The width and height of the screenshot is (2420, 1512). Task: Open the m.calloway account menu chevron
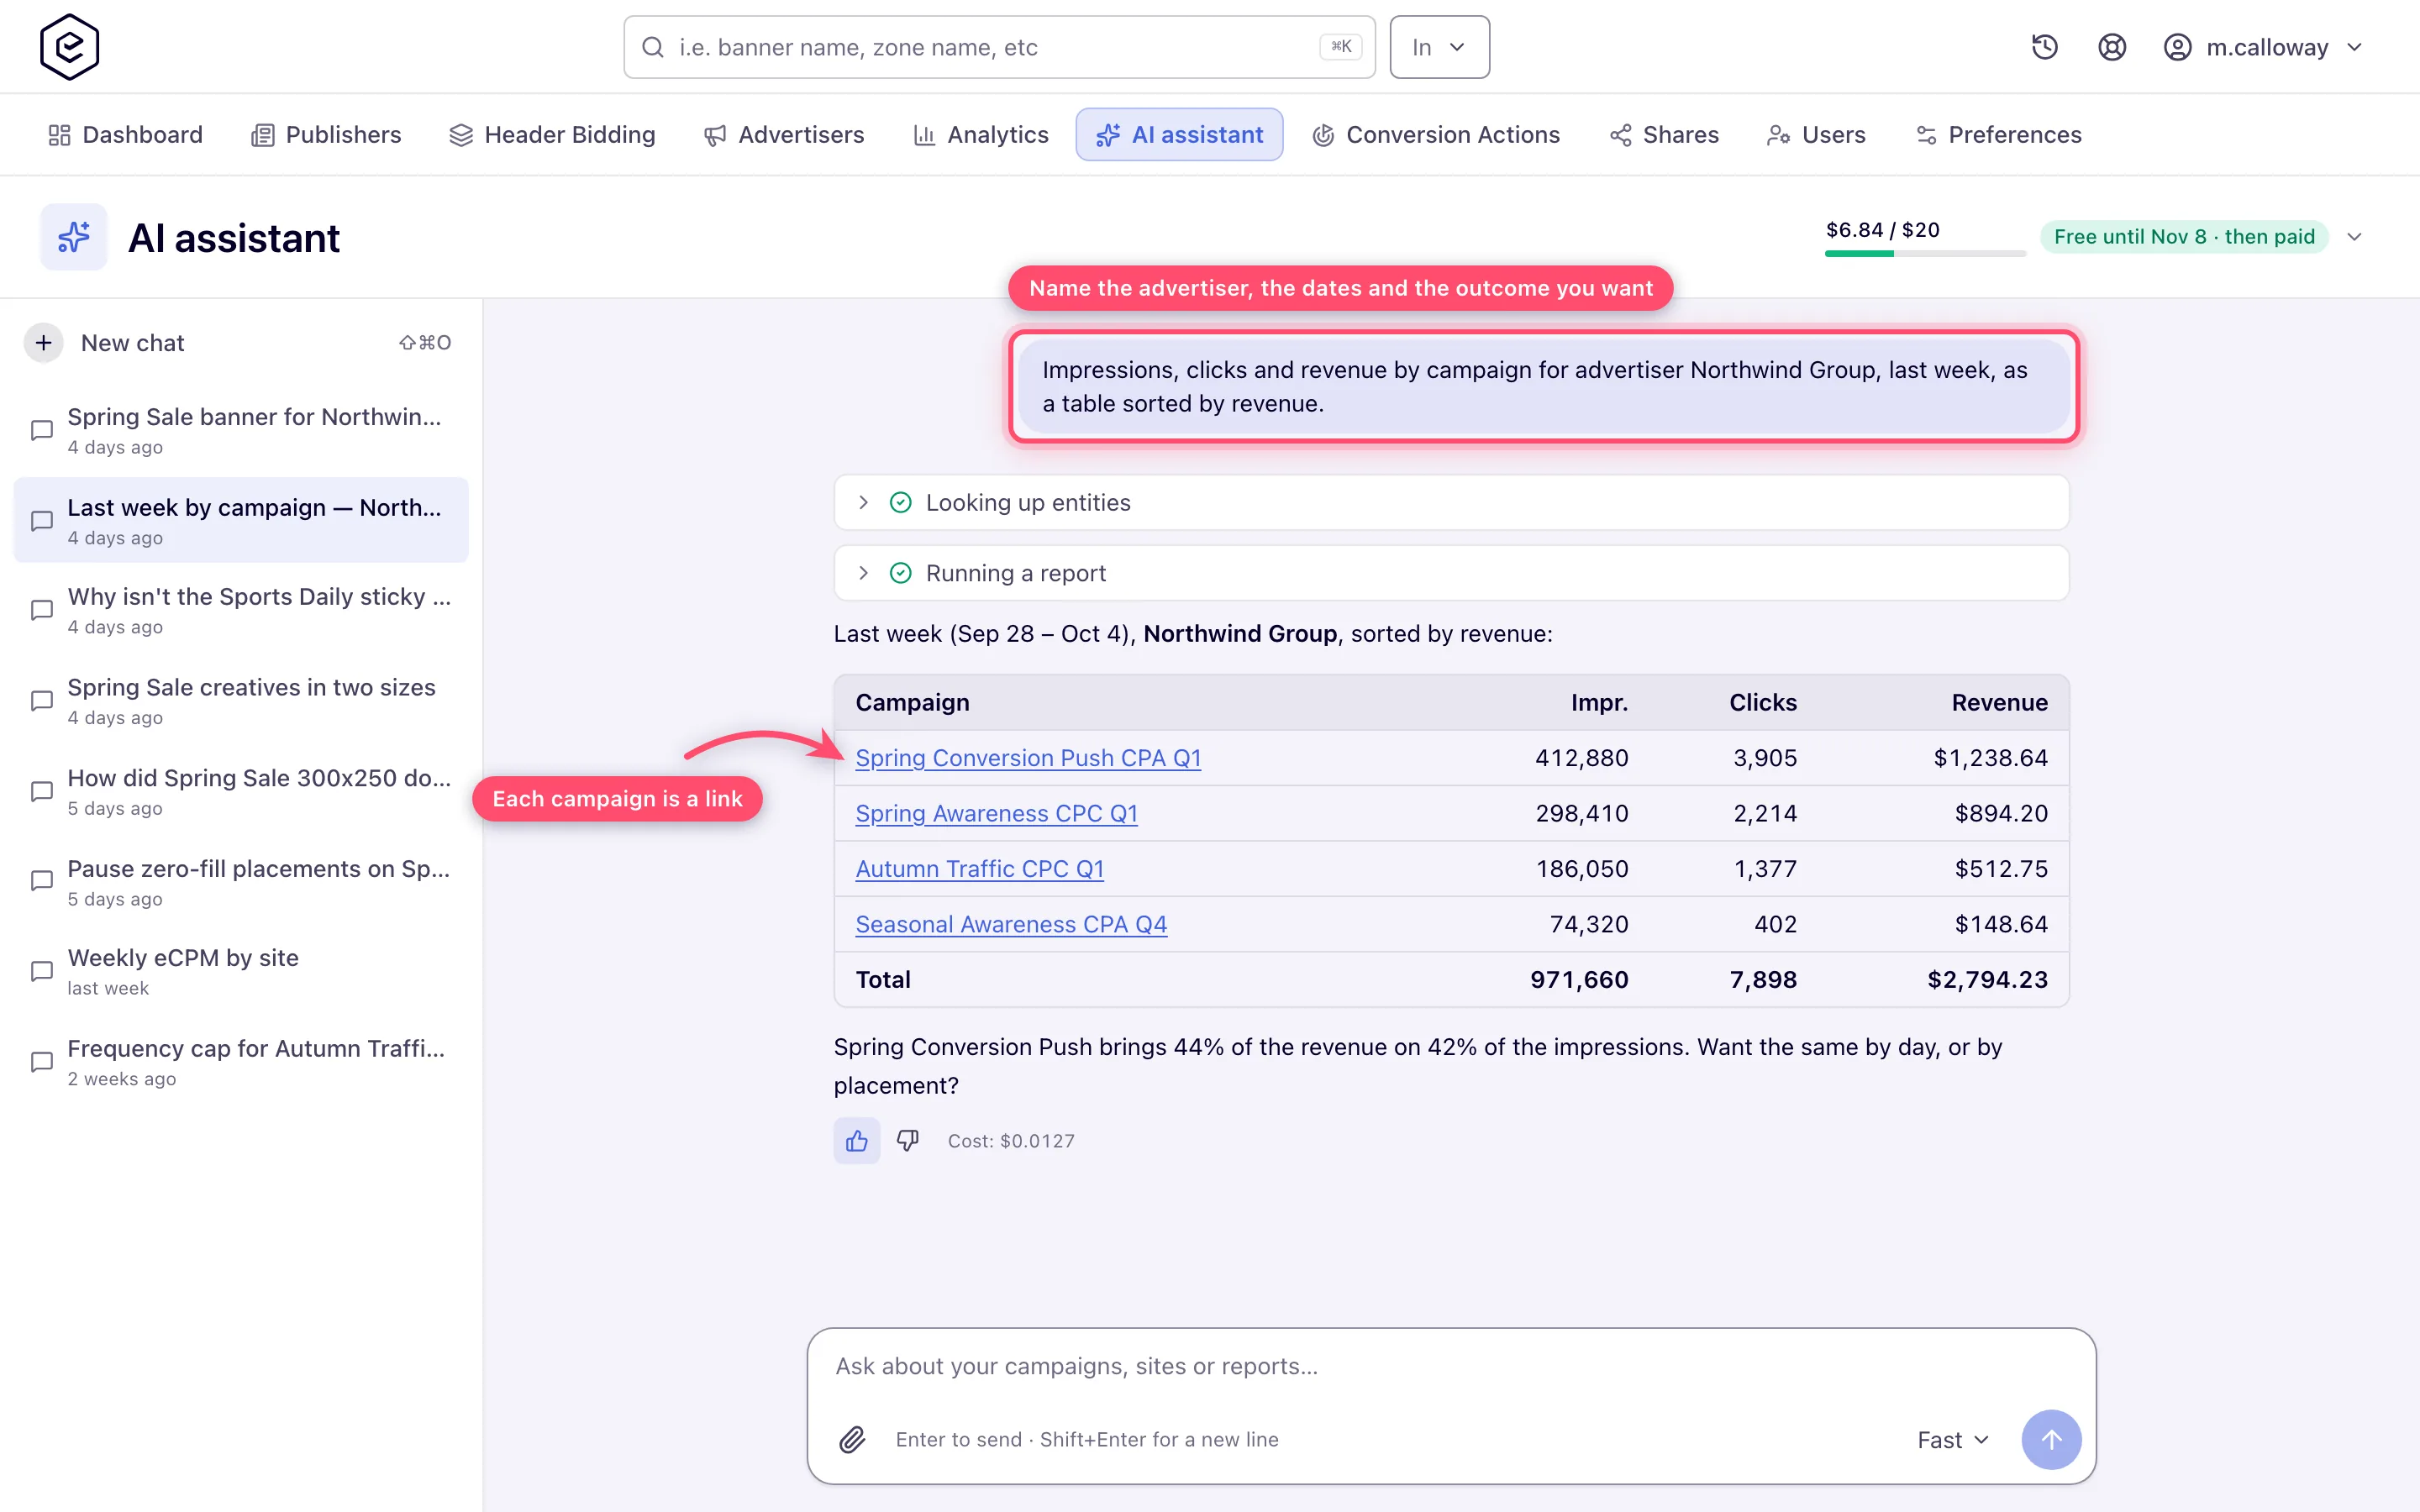coord(2354,47)
